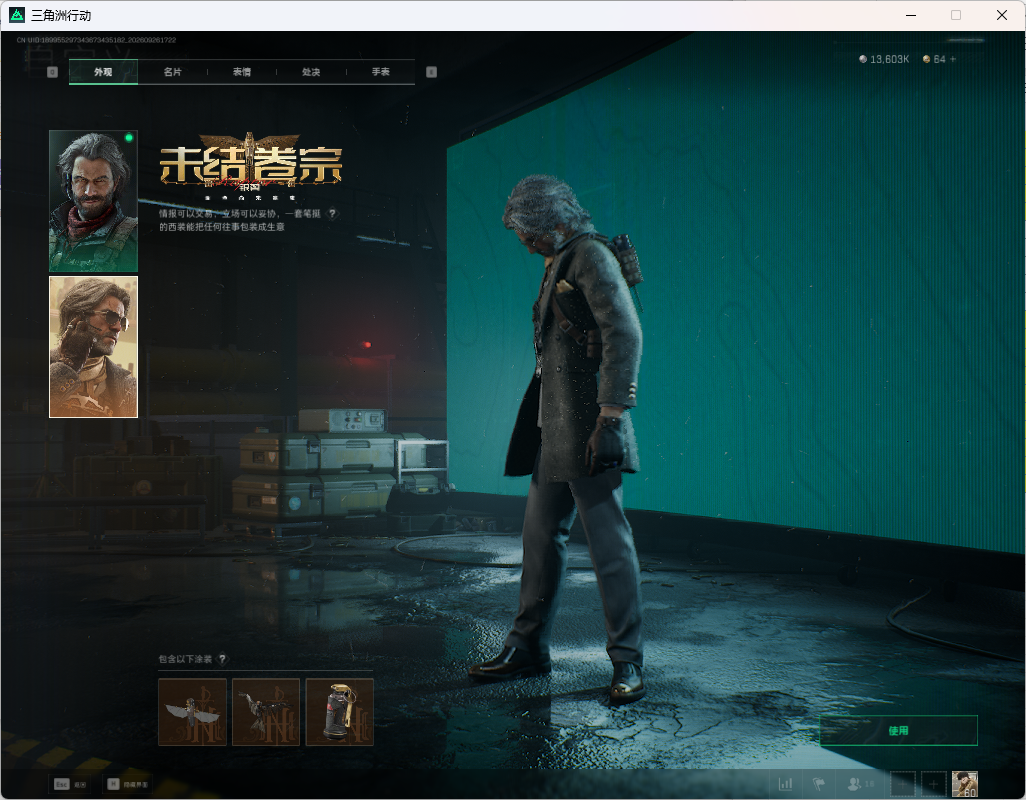This screenshot has height=800, width=1026.
Task: Select the sunglasses operator skin portrait
Action: [x=94, y=347]
